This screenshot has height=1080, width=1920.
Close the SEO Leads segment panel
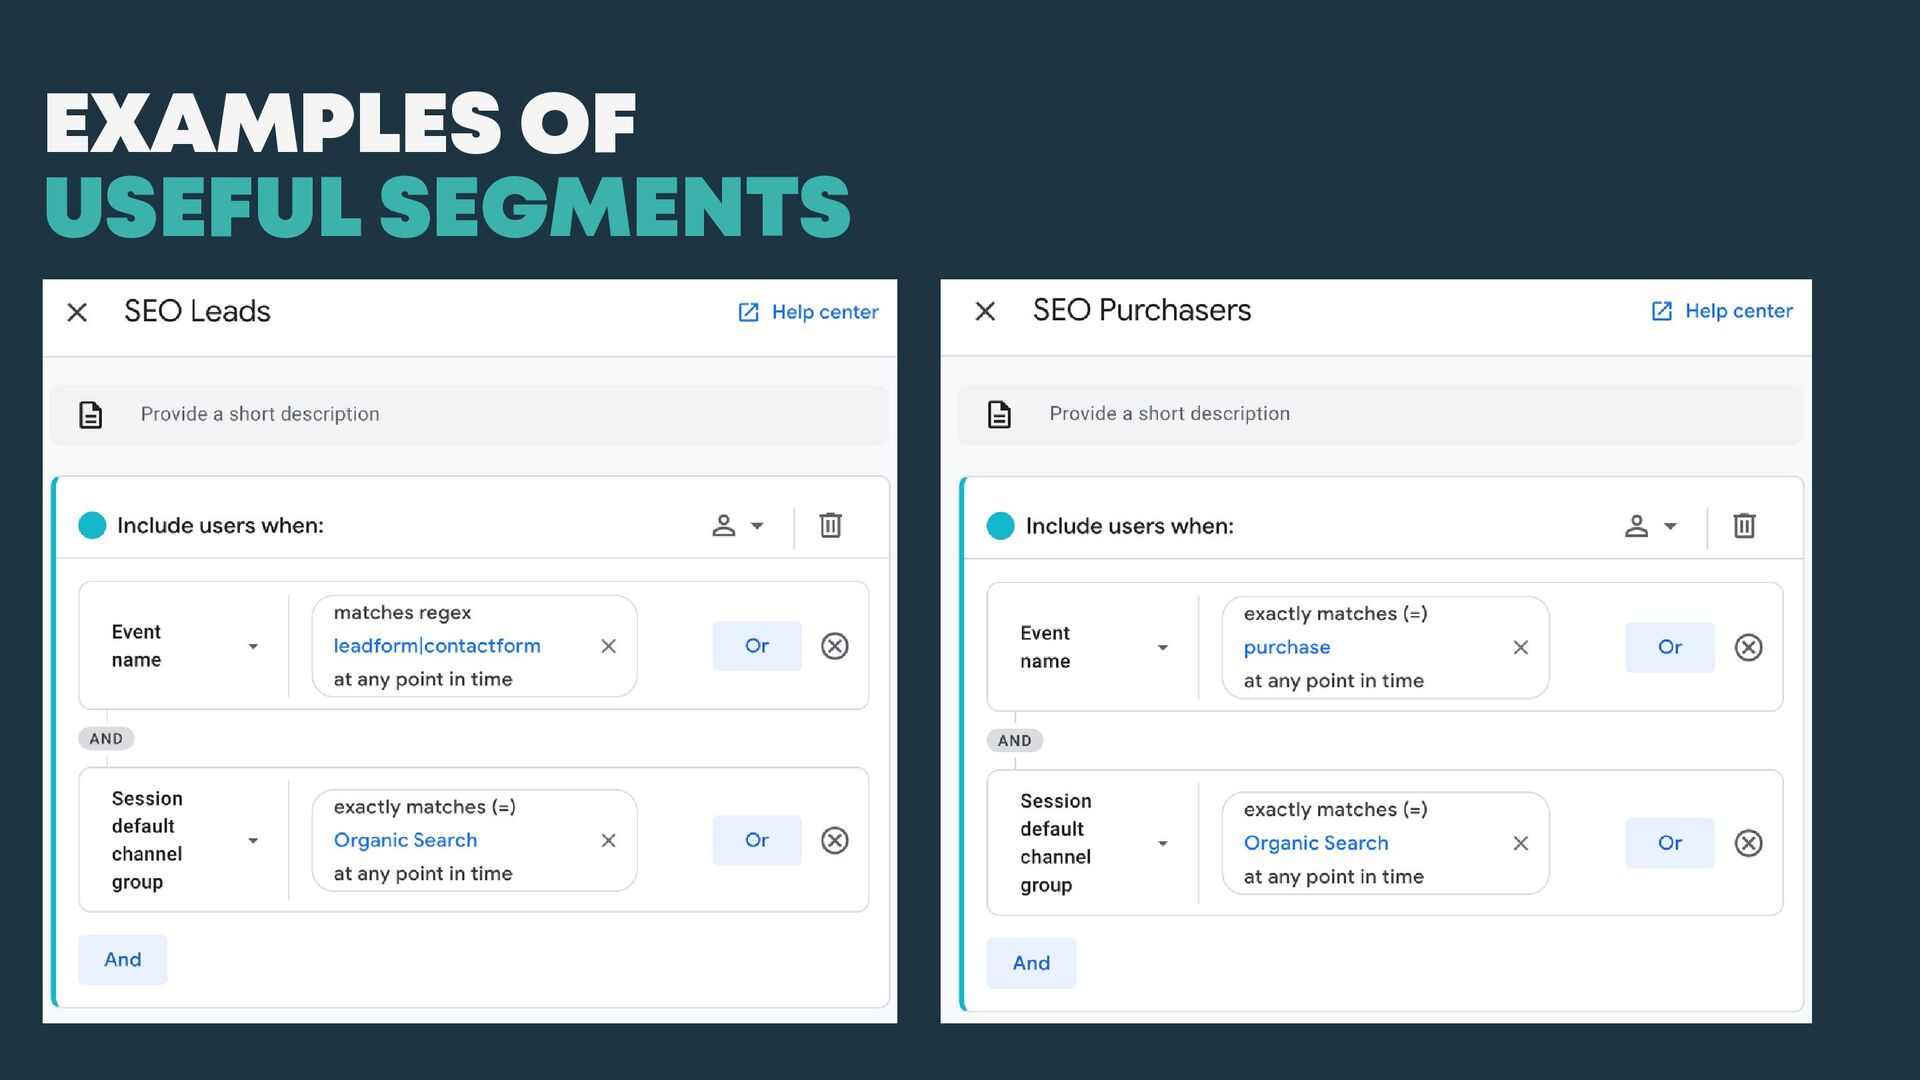point(77,312)
